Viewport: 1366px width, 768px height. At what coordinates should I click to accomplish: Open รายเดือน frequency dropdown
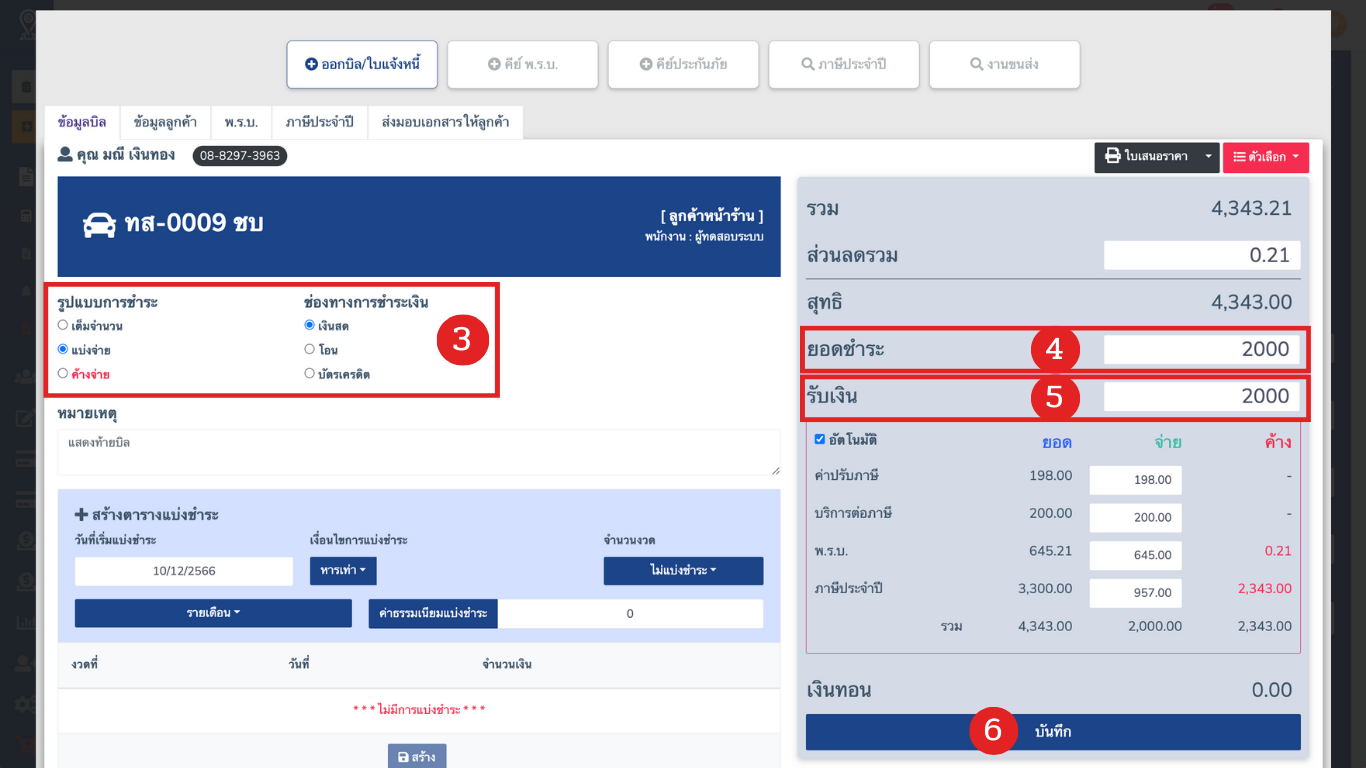[x=213, y=613]
